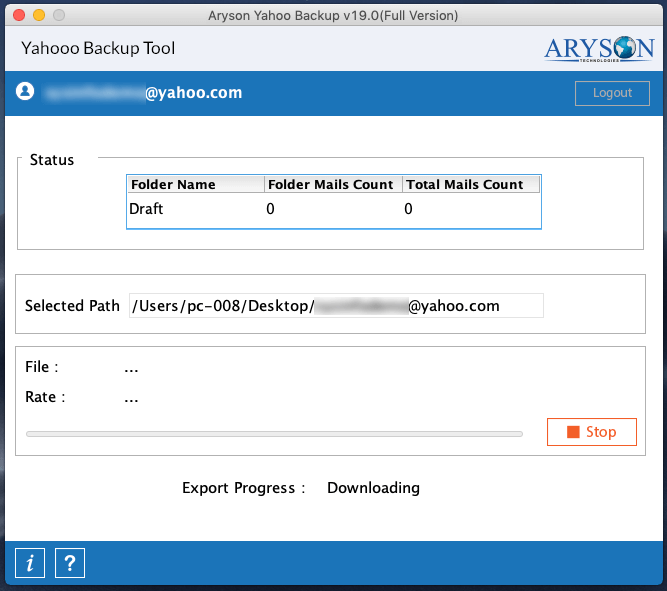Click the Draft row's Folder Mails Count value
This screenshot has width=667, height=591.
[271, 209]
